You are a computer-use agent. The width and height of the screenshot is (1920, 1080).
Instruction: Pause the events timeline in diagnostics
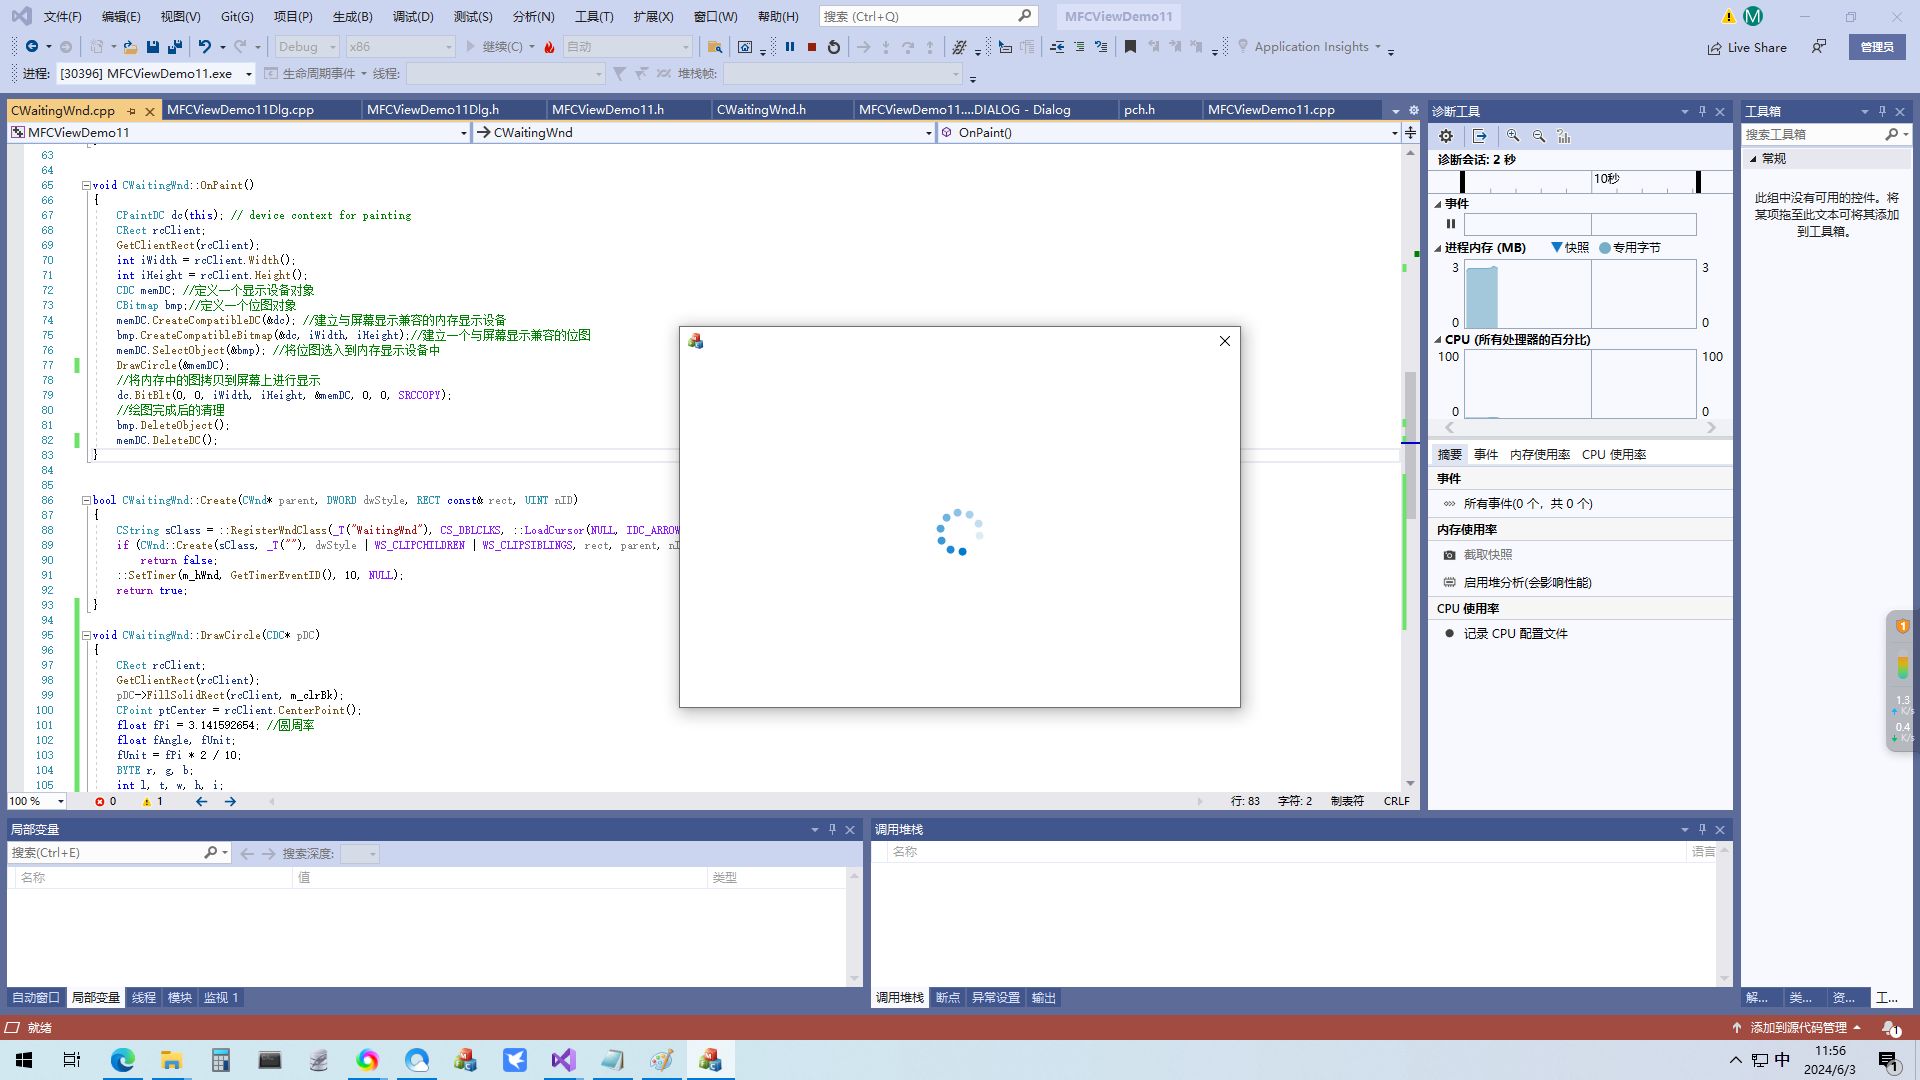tap(1451, 224)
